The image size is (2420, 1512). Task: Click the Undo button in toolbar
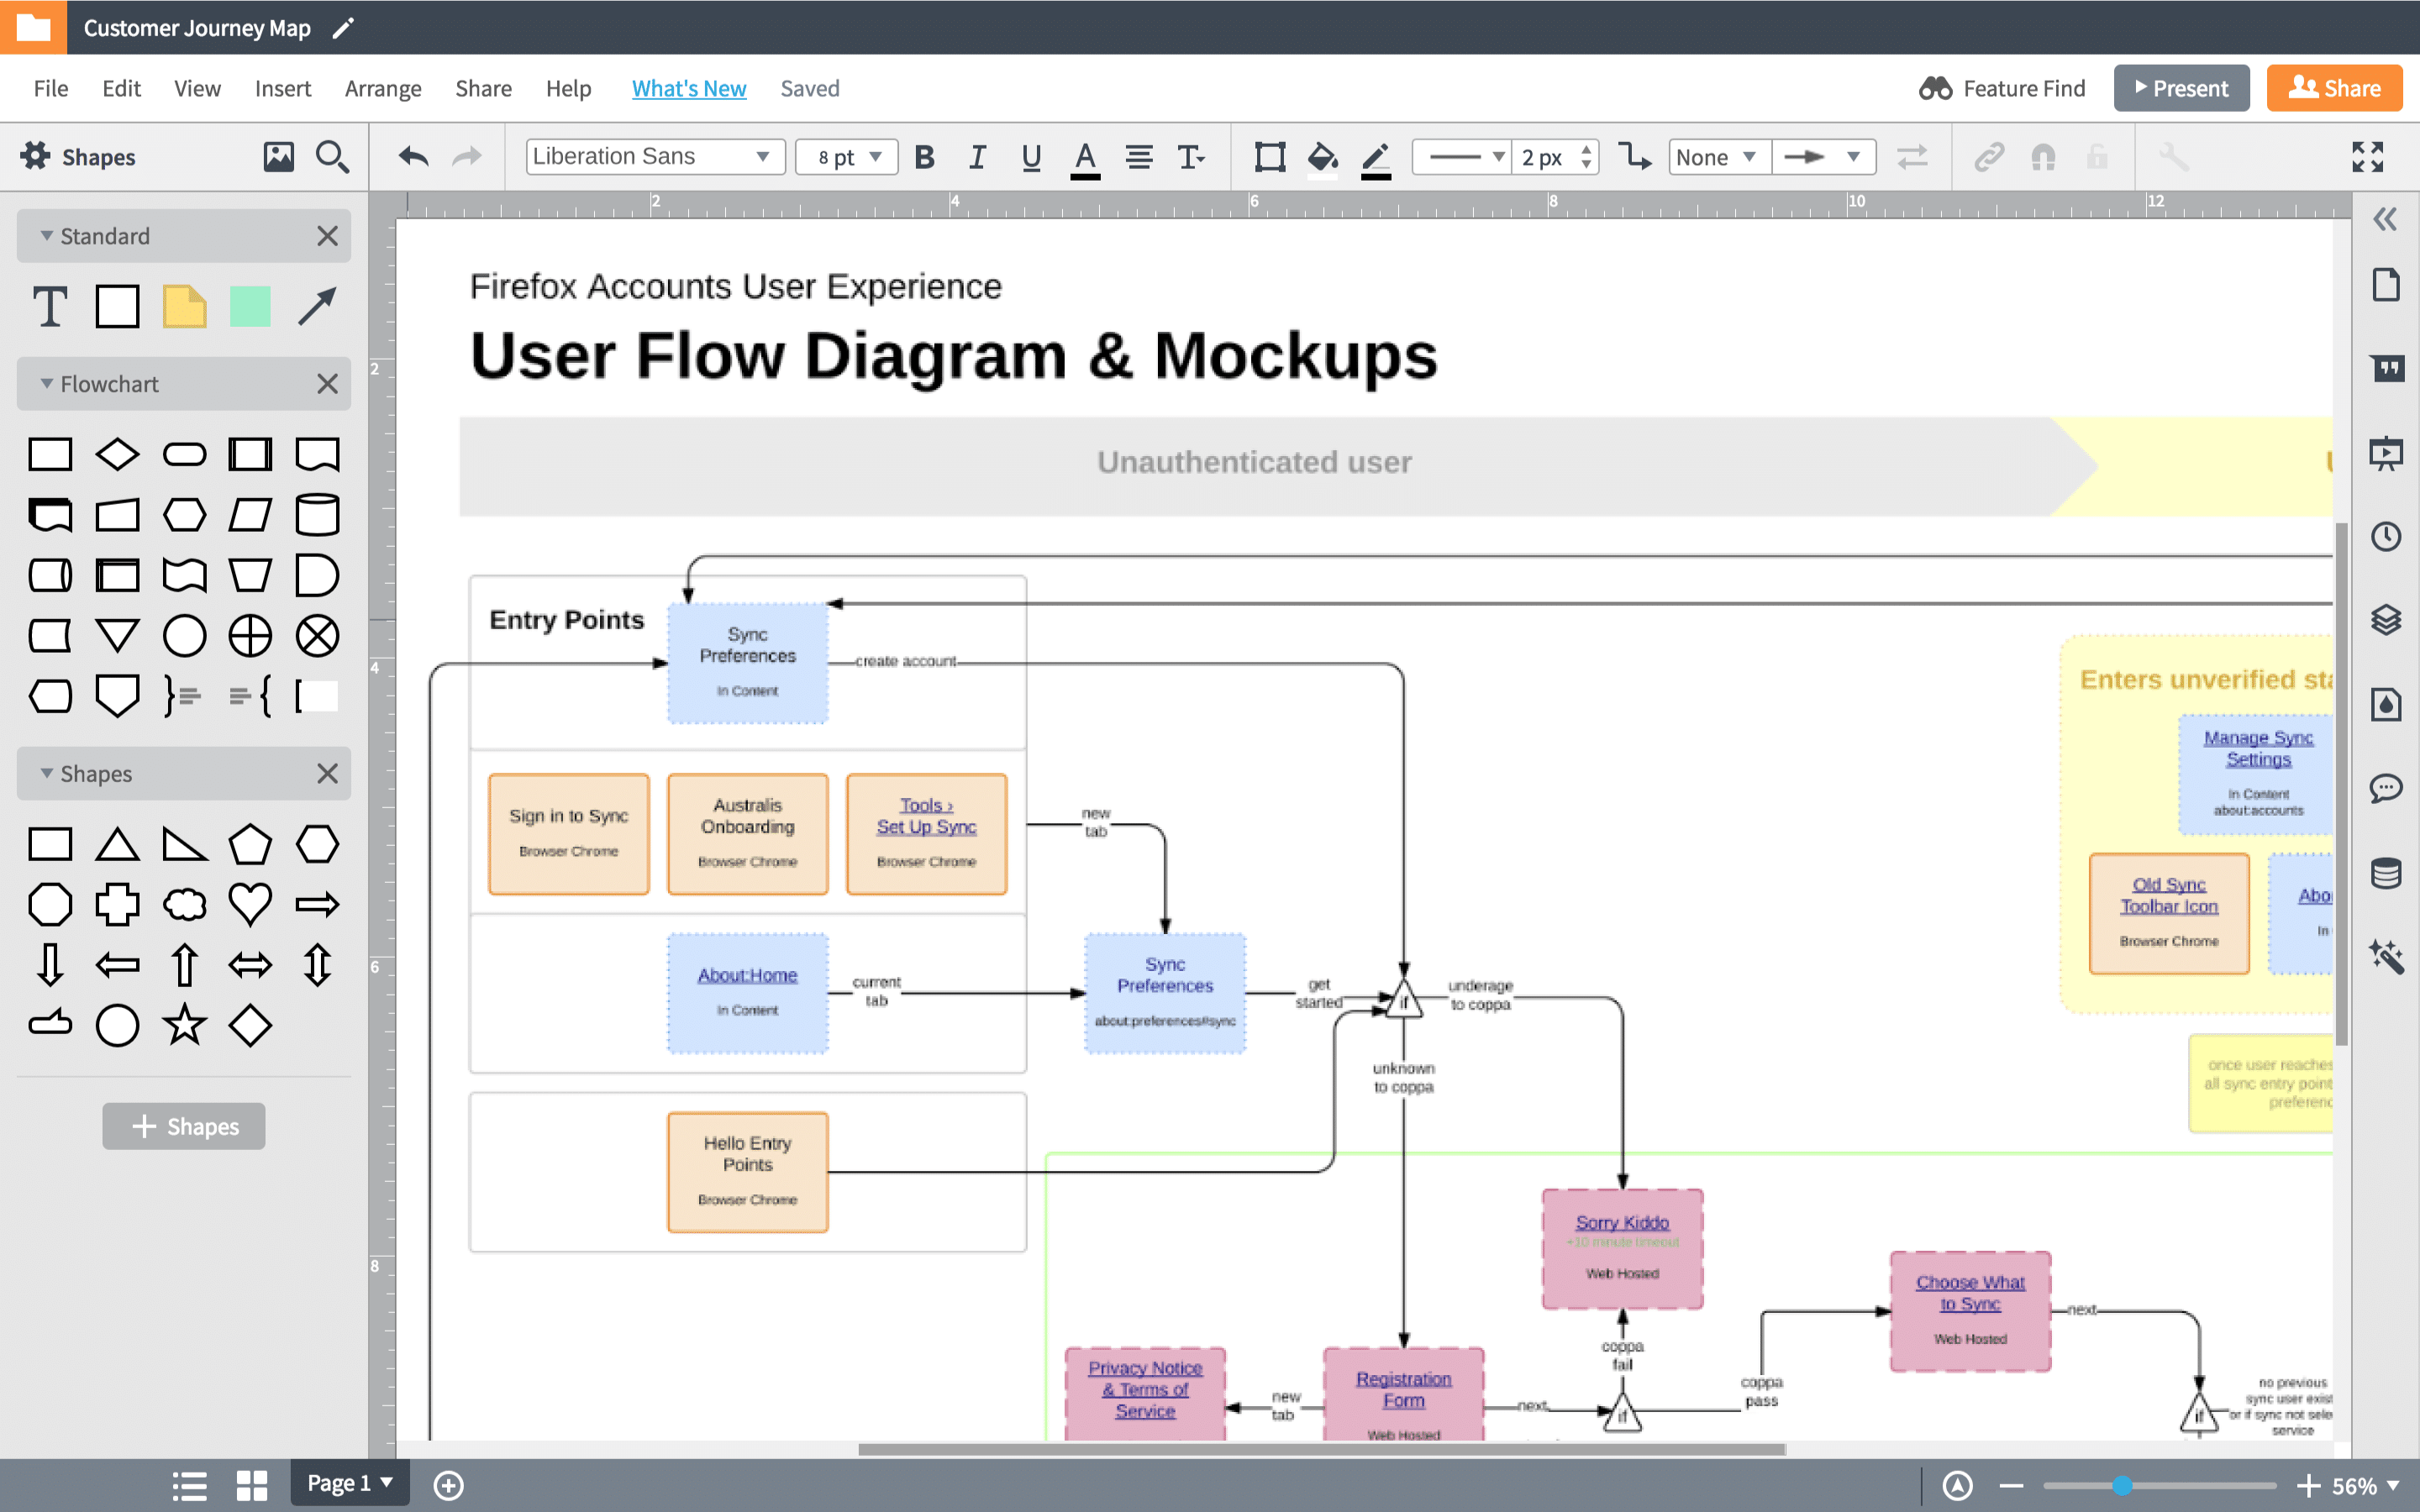tap(413, 157)
